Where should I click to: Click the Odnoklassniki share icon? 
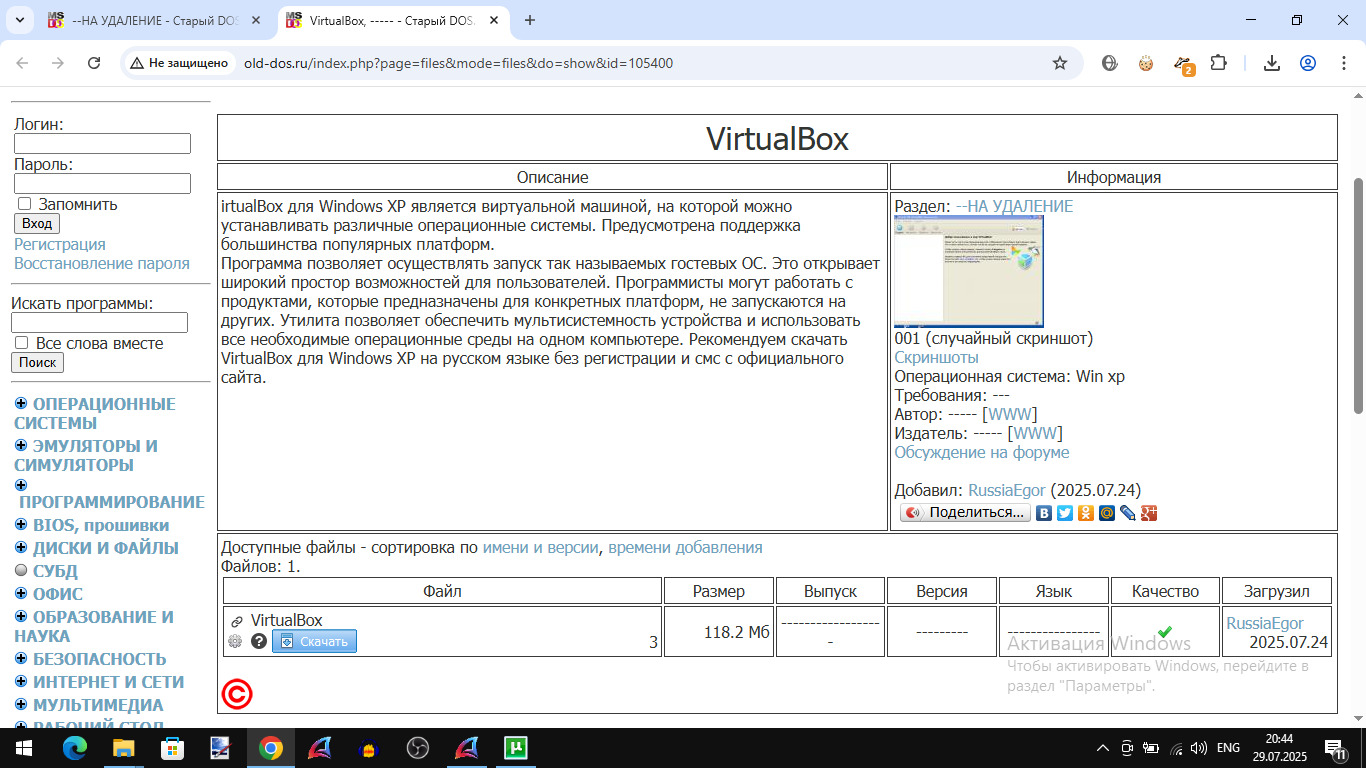1086,513
